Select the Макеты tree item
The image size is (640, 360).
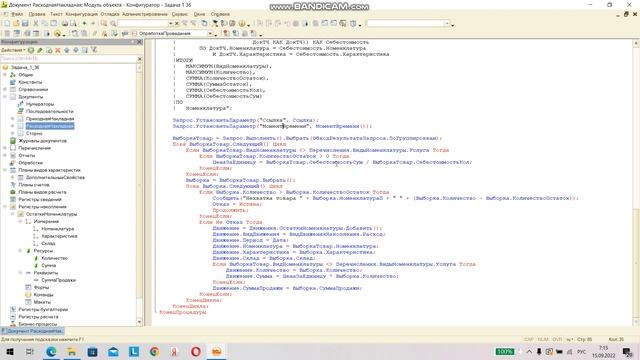(42, 302)
